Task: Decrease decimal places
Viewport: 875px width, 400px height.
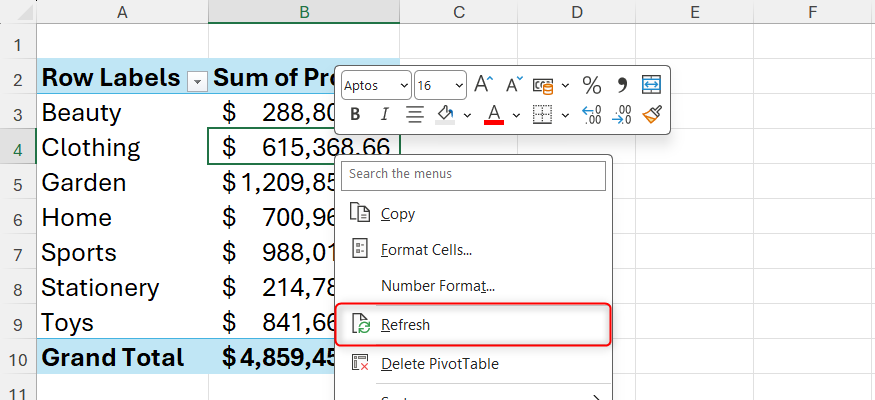Action: (621, 115)
